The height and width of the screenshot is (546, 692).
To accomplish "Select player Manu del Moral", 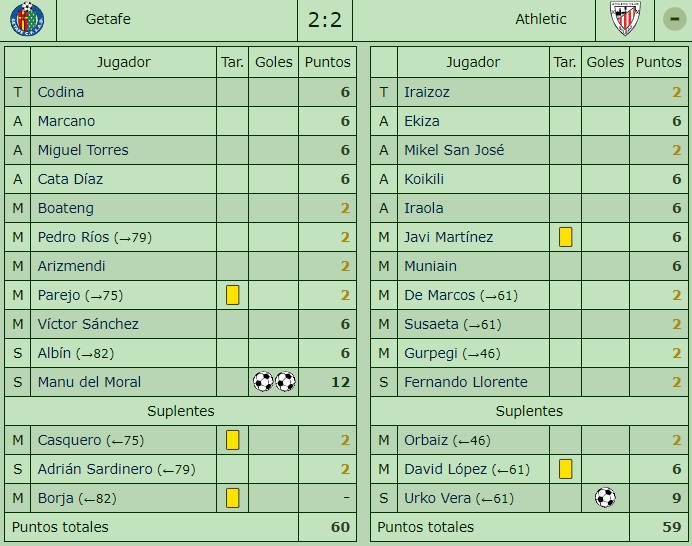I will (x=89, y=382).
